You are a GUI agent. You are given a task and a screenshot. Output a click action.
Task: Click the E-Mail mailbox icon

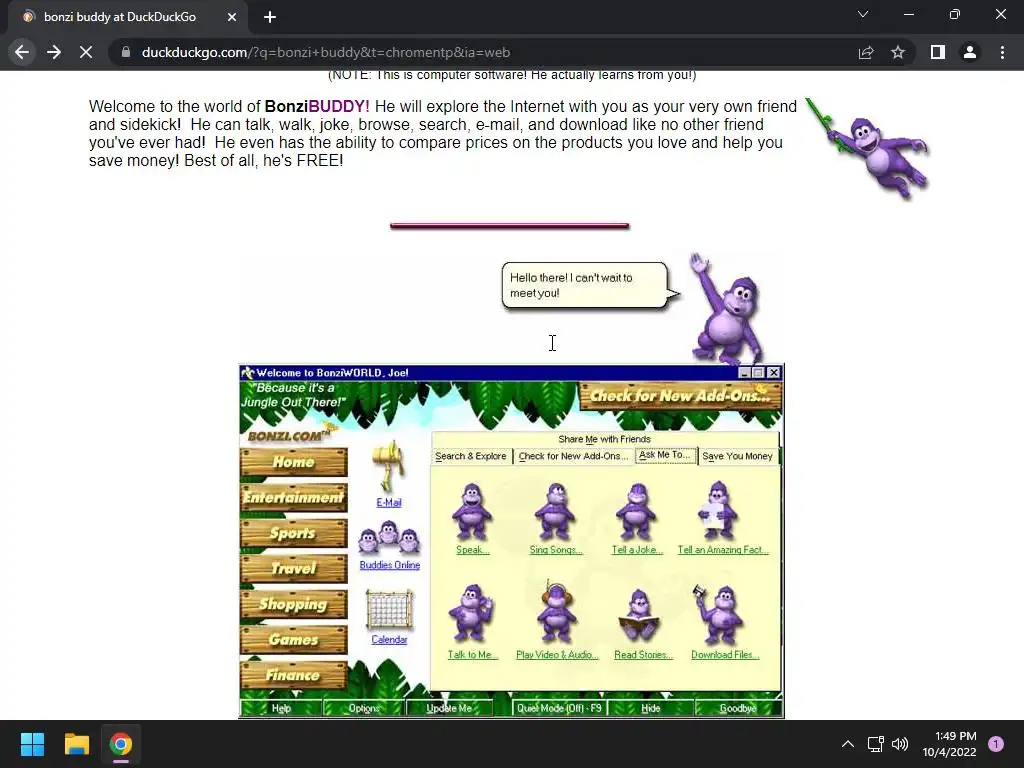[x=389, y=466]
